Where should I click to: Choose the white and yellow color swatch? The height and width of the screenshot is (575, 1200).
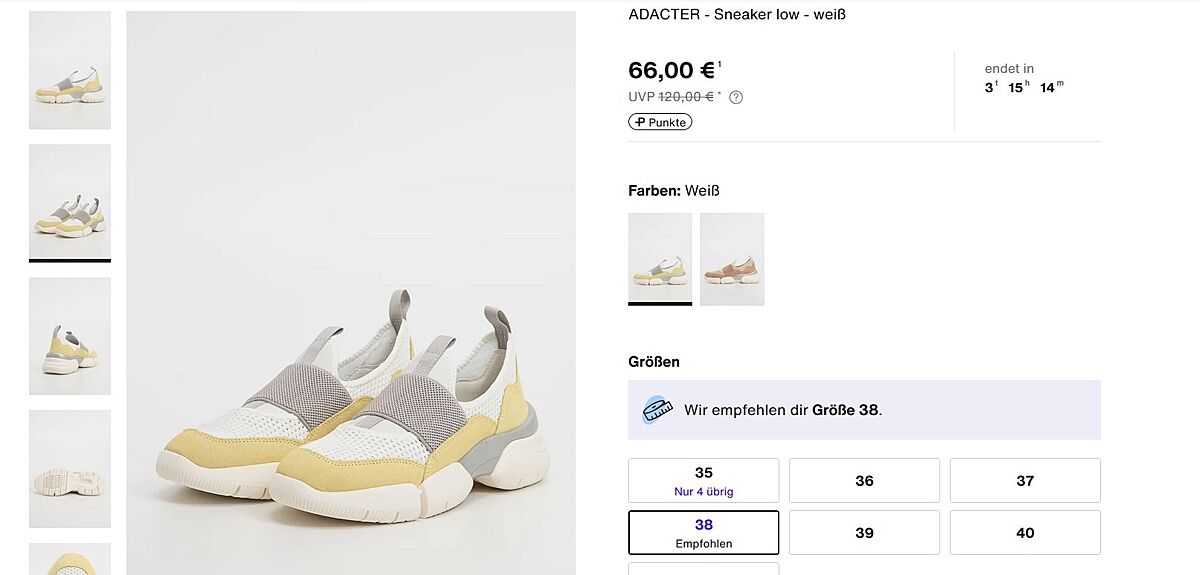click(660, 258)
